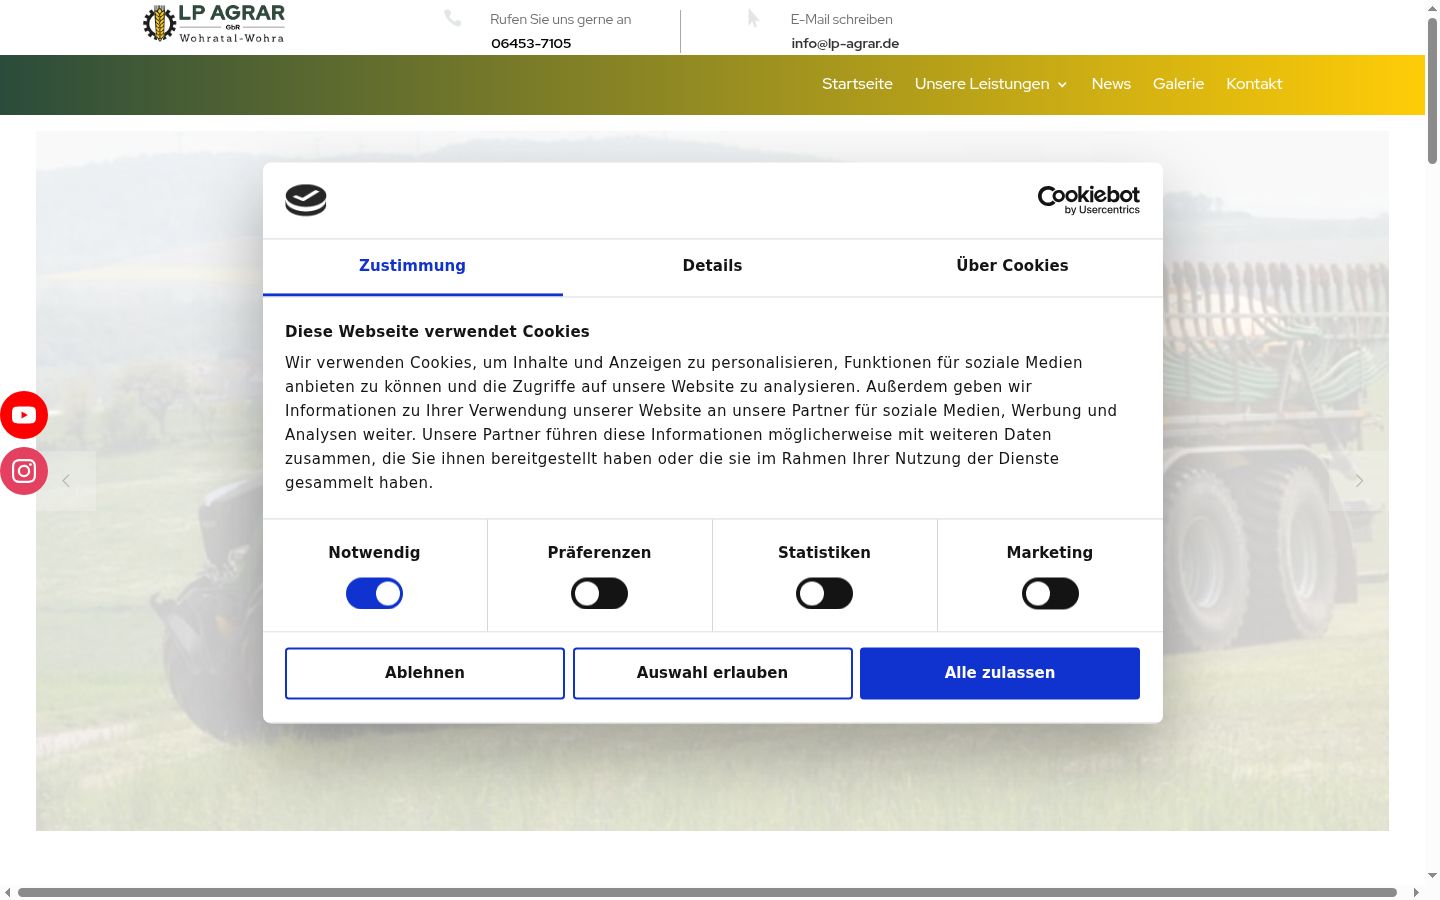Click the Ablehnen button
The width and height of the screenshot is (1440, 900).
(425, 673)
